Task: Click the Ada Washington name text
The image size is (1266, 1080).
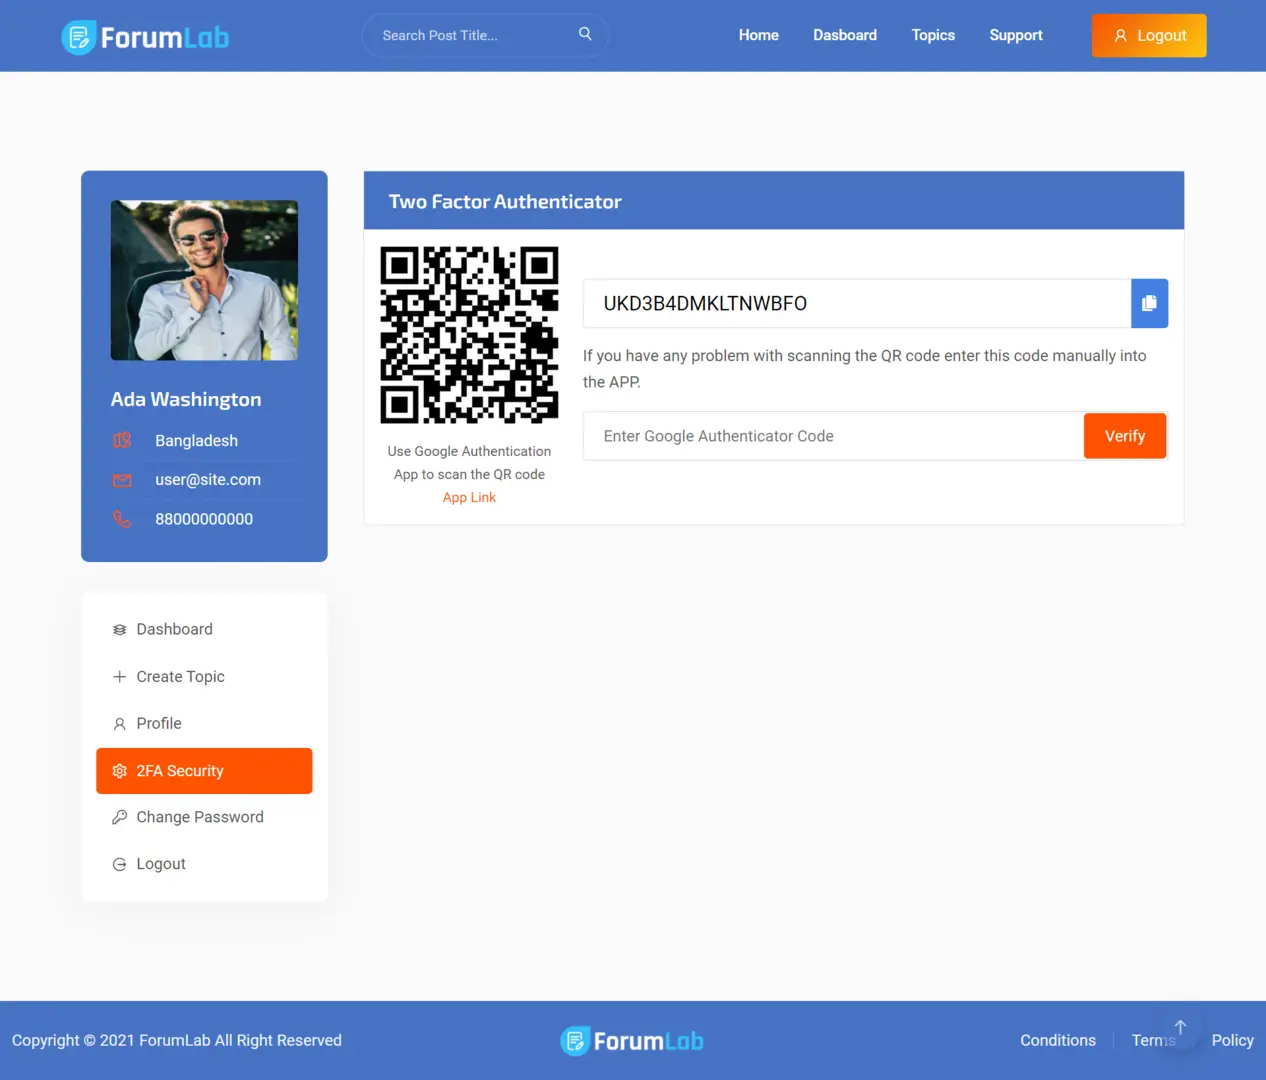Action: 186,399
